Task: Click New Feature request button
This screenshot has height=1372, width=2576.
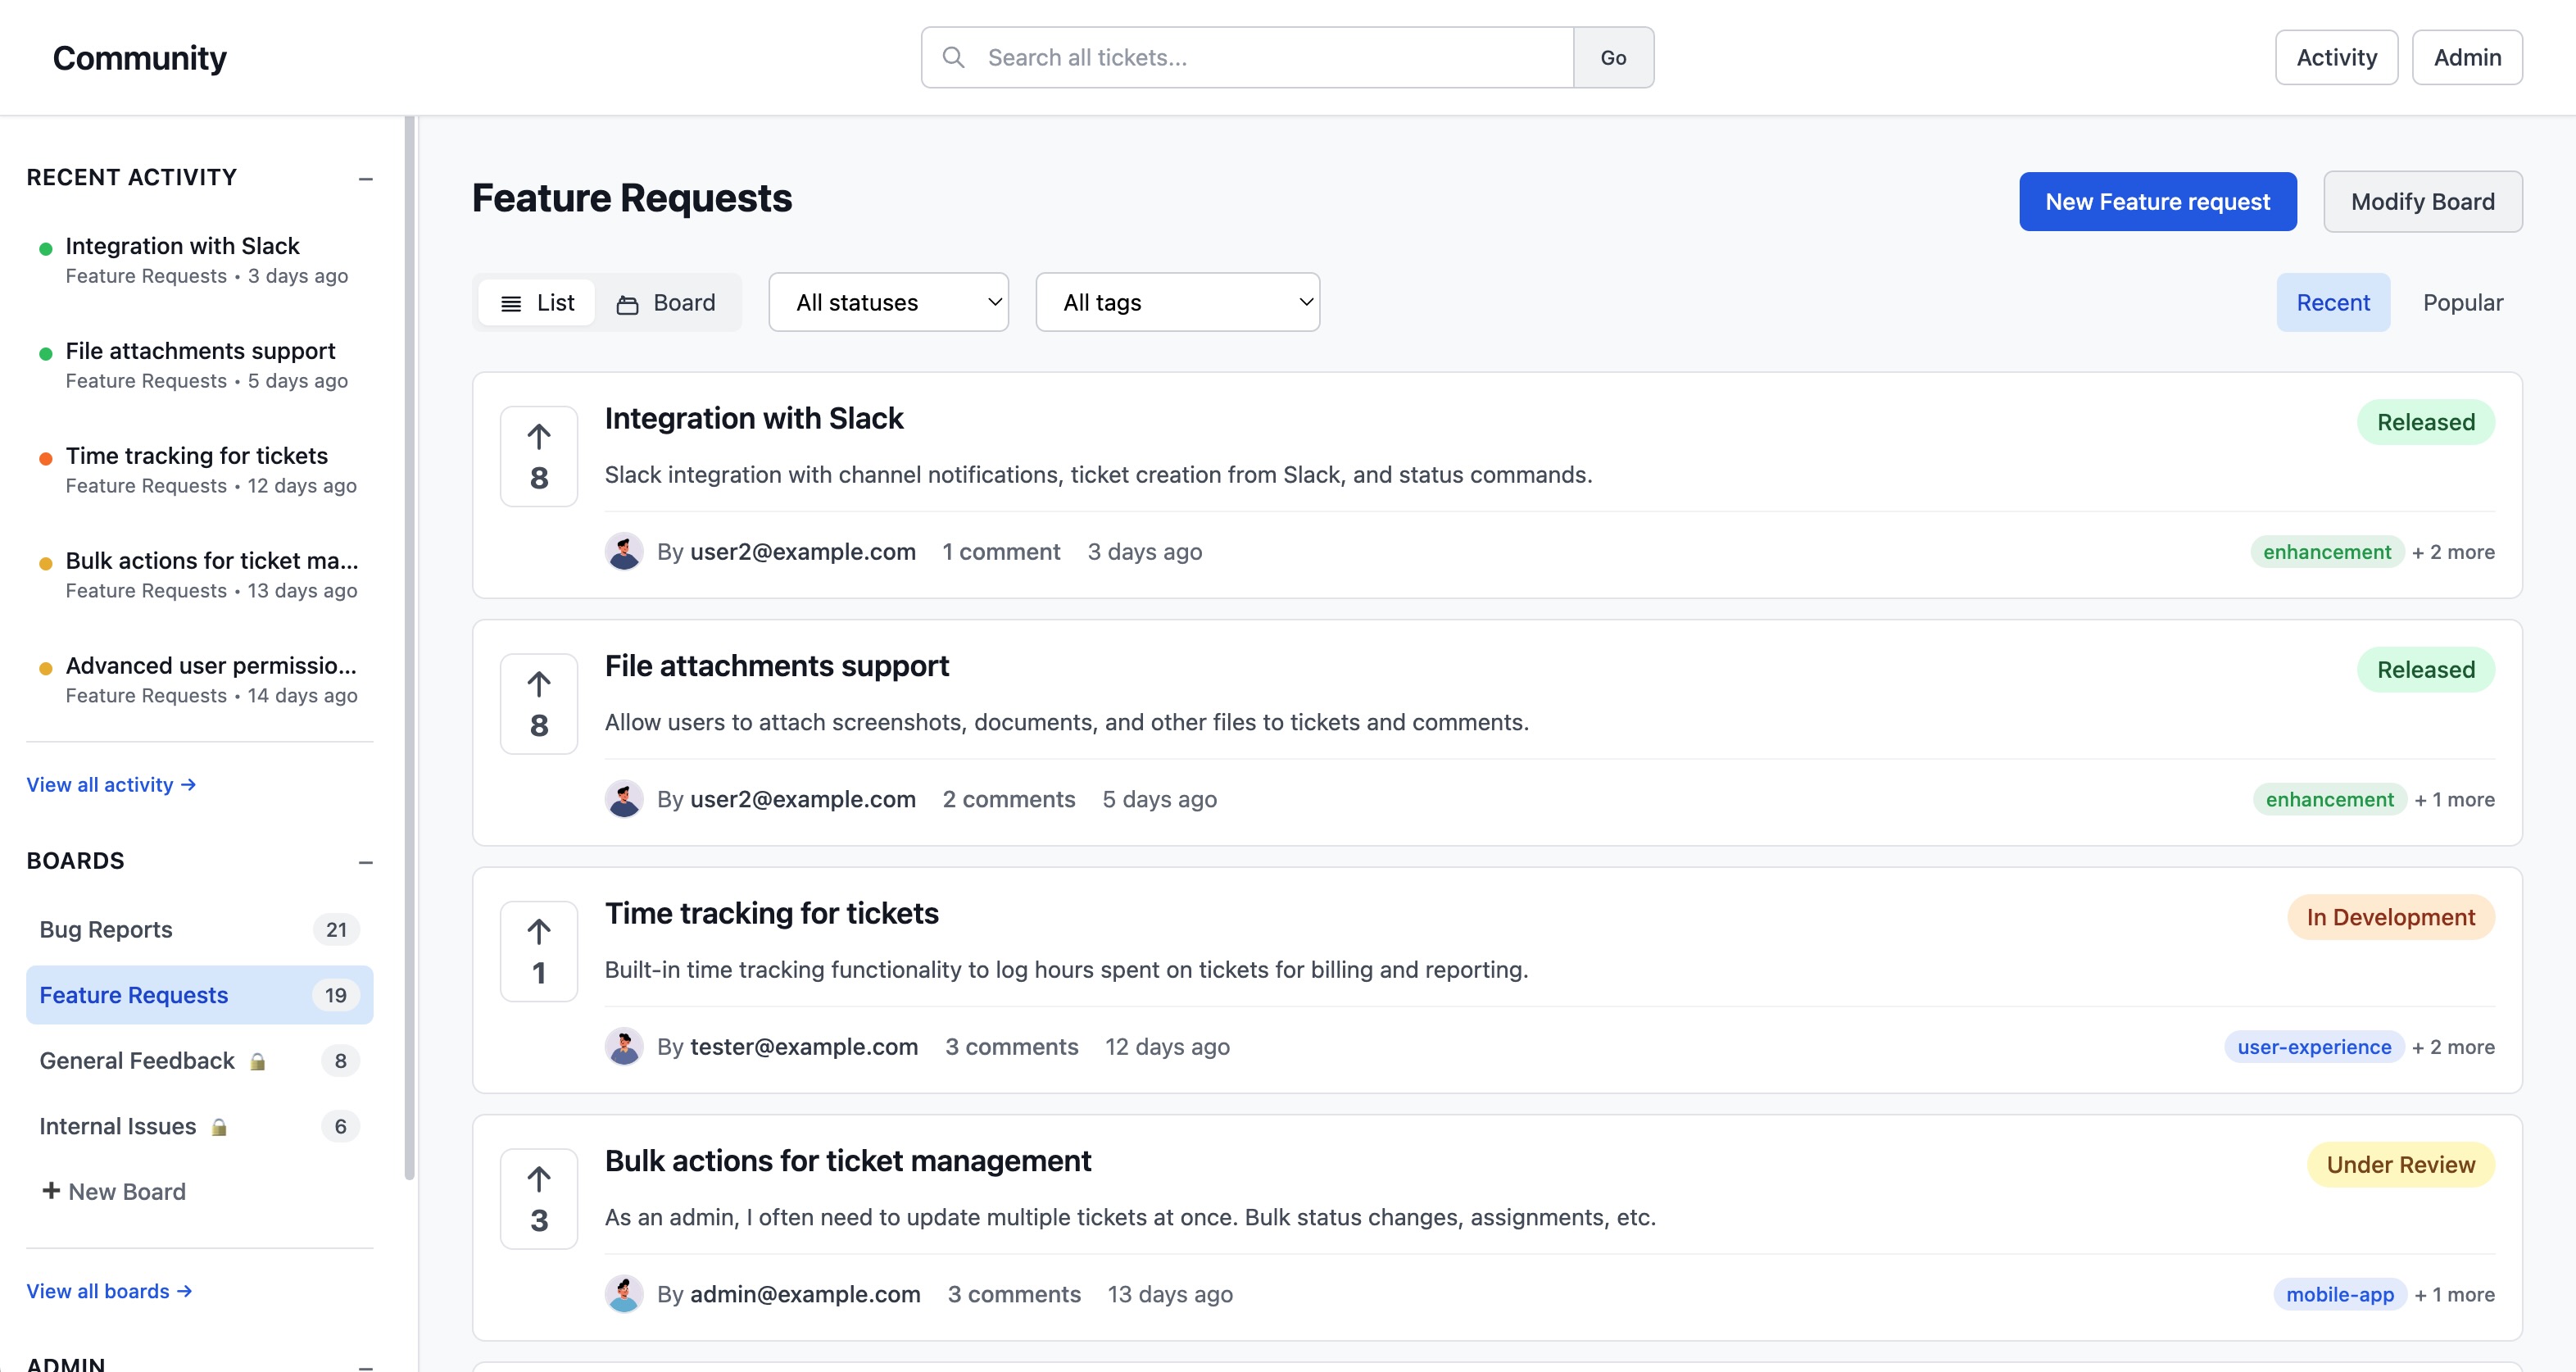Action: point(2157,201)
